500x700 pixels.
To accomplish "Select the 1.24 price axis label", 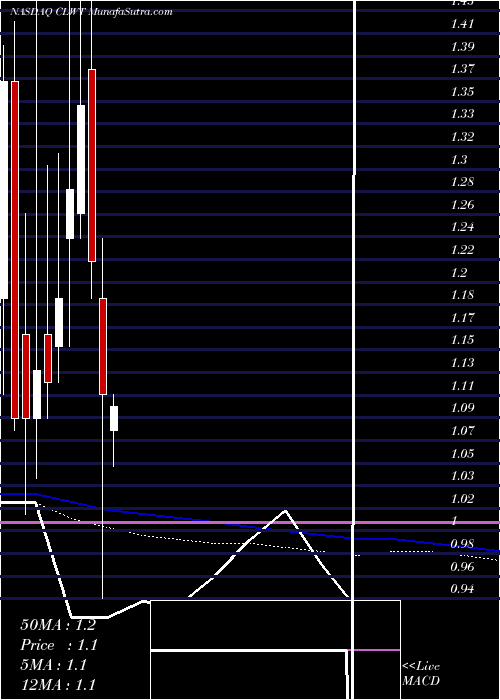I will [x=462, y=227].
